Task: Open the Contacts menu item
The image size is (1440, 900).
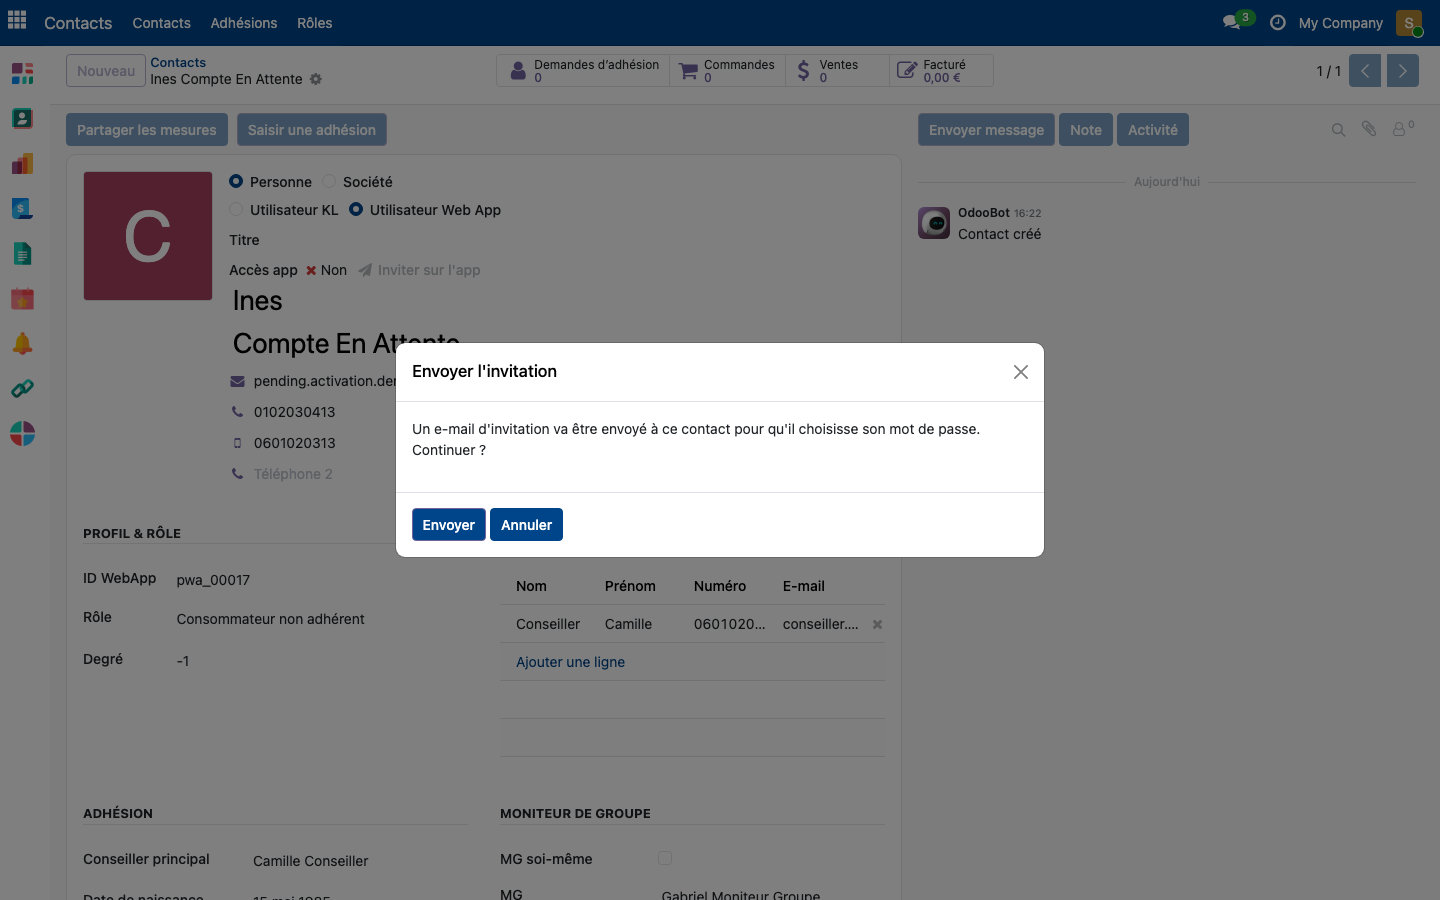Action: pos(161,22)
